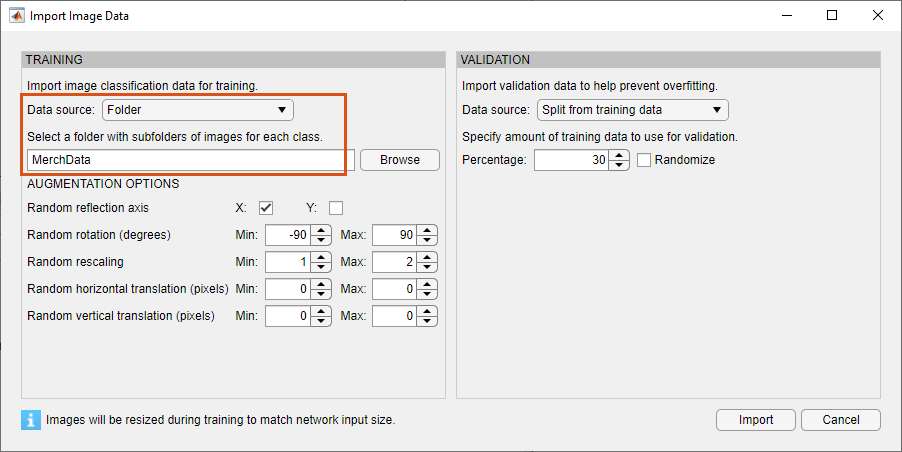Open the training Data source Folder dropdown
Viewport: 902px width, 452px height.
pyautogui.click(x=198, y=109)
